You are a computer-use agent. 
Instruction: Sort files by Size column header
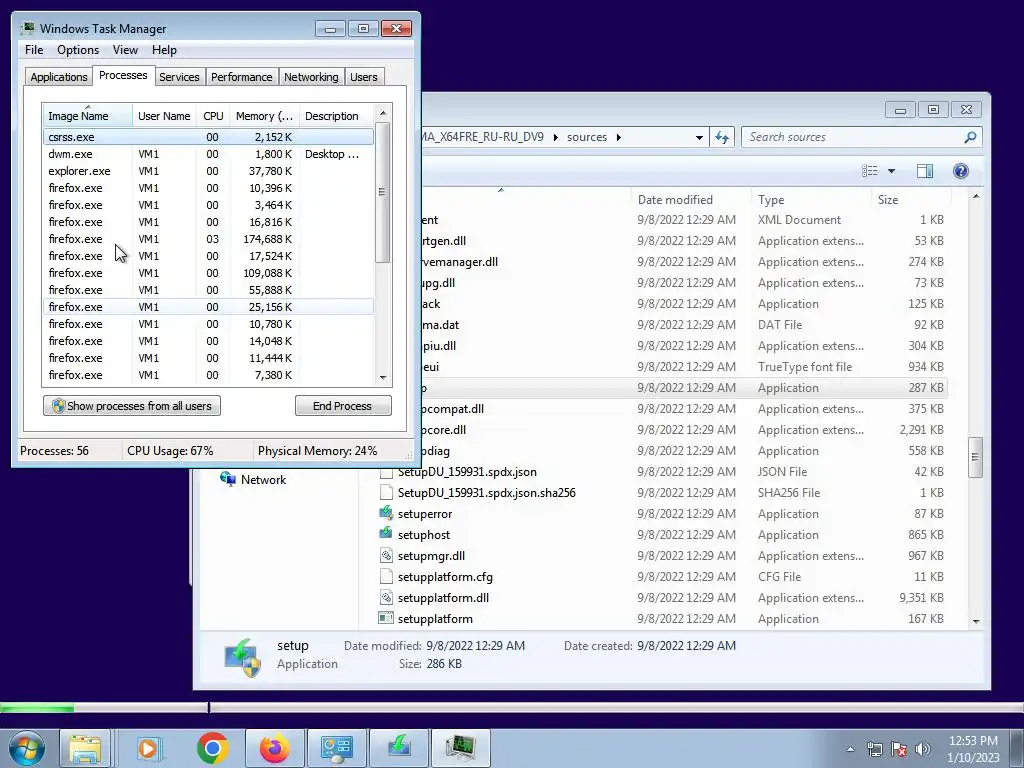[x=910, y=200]
